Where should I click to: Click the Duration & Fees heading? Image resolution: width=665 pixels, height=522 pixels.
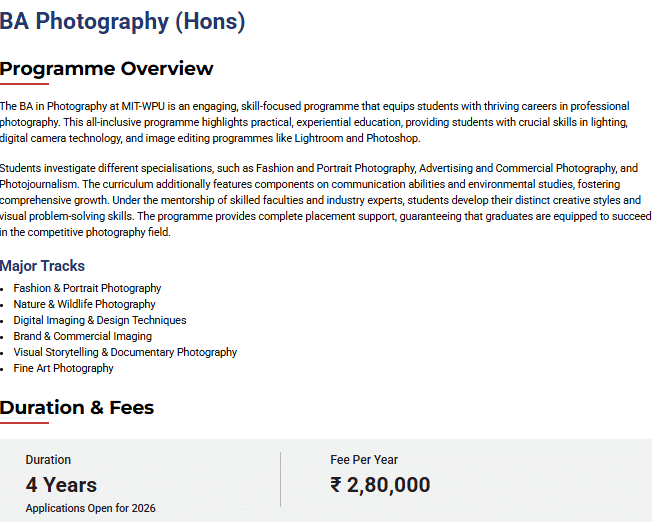pos(77,407)
